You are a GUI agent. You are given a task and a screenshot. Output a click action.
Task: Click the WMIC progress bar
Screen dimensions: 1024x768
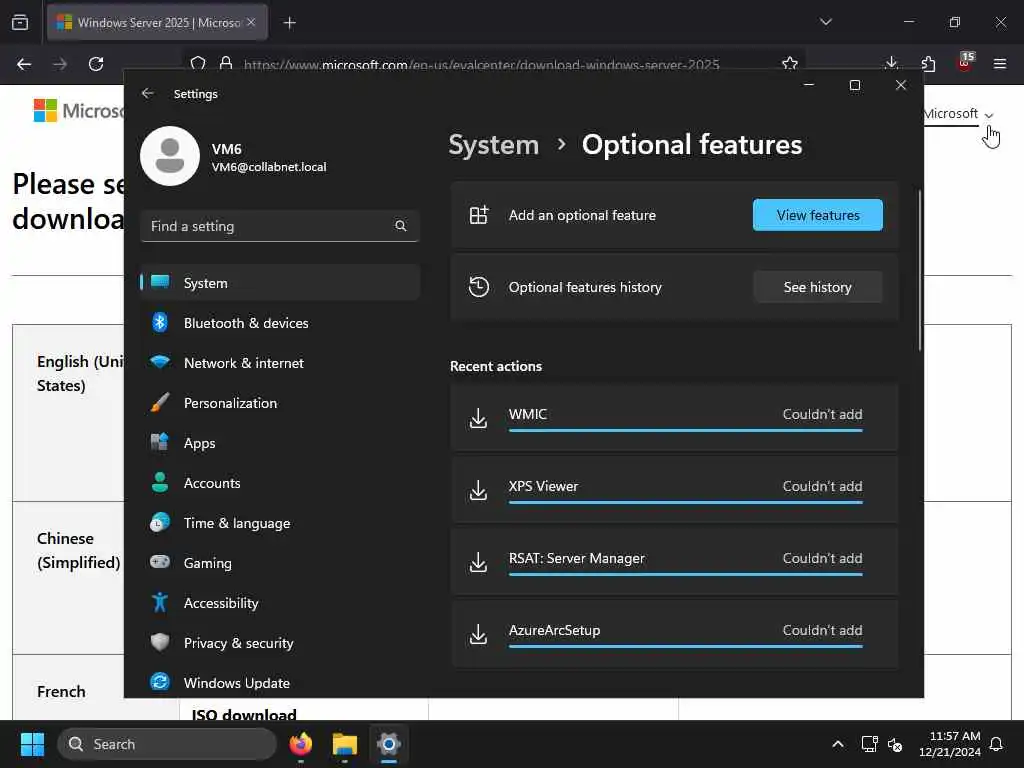click(x=686, y=430)
